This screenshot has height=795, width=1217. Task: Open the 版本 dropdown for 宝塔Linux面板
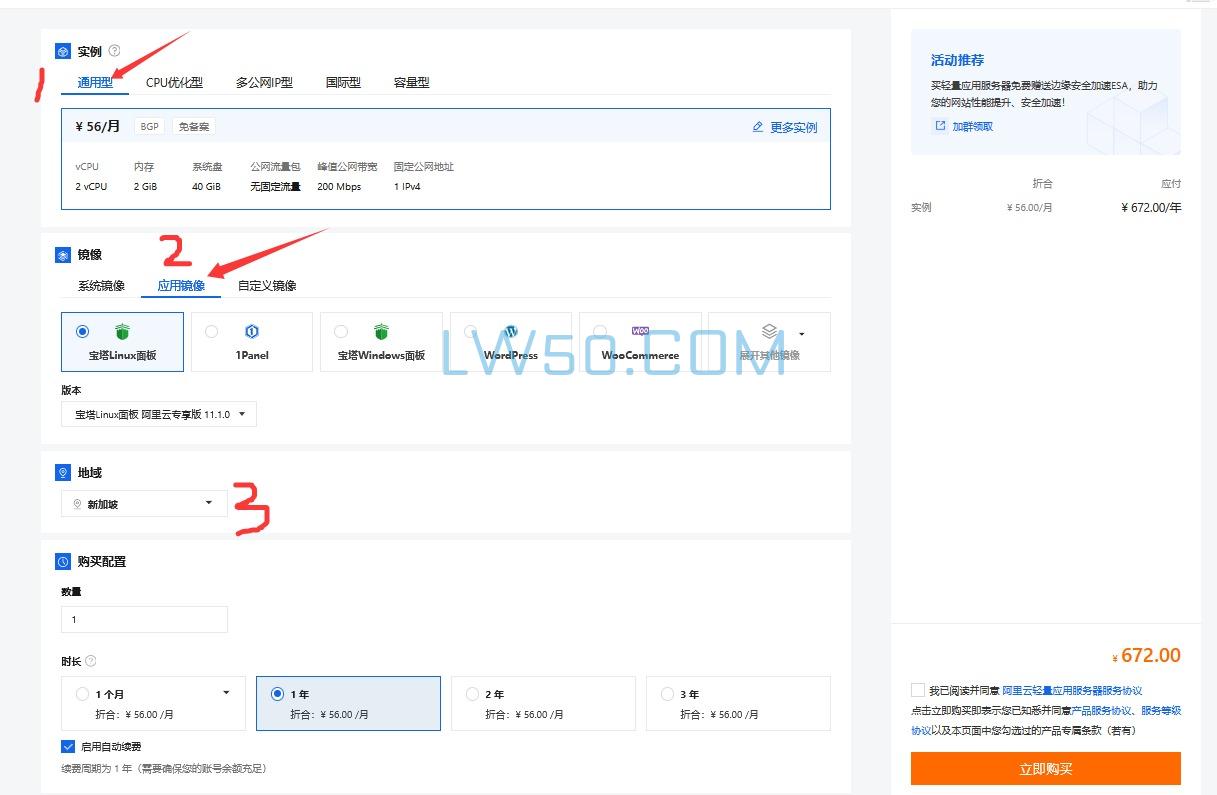158,413
